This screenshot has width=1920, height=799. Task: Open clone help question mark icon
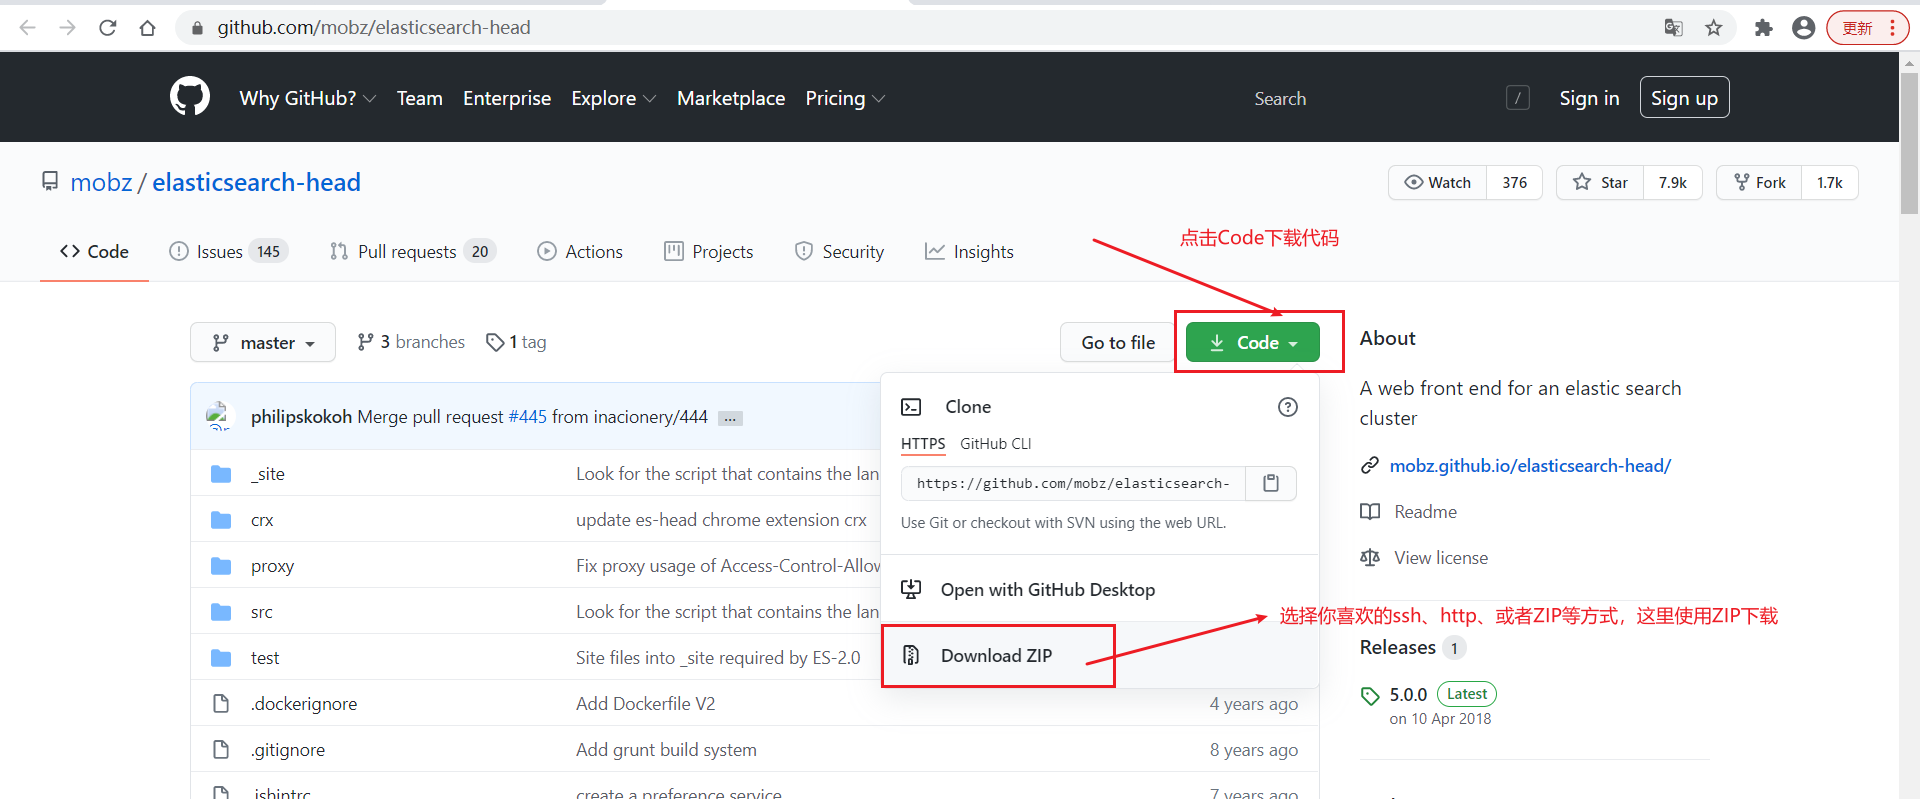[x=1288, y=407]
